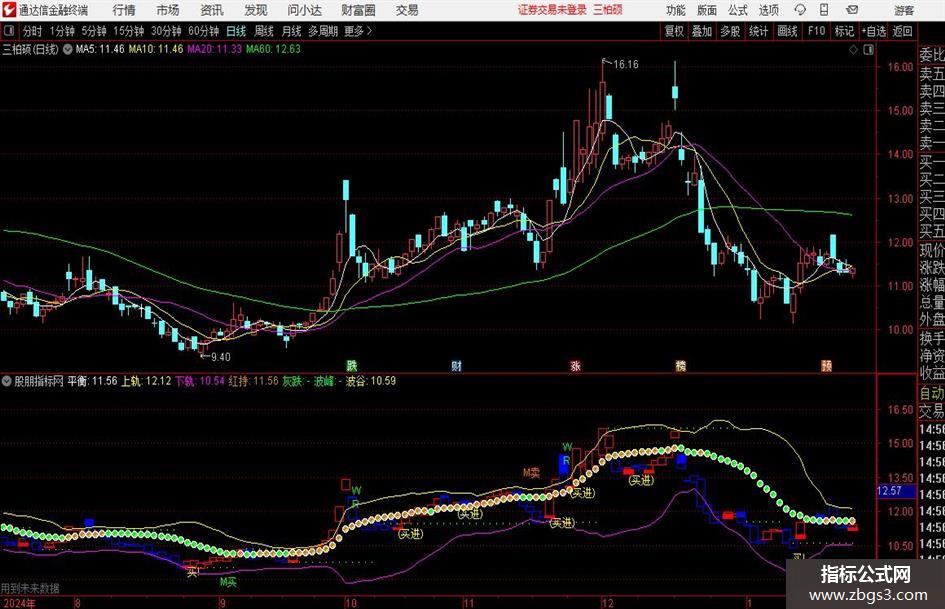This screenshot has width=945, height=609.
Task: Click the diamond icon at chart top right
Action: [853, 50]
